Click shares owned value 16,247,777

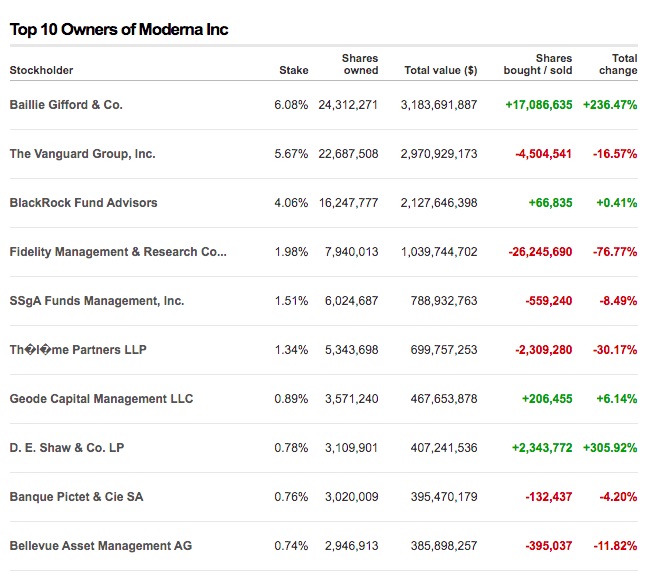348,203
